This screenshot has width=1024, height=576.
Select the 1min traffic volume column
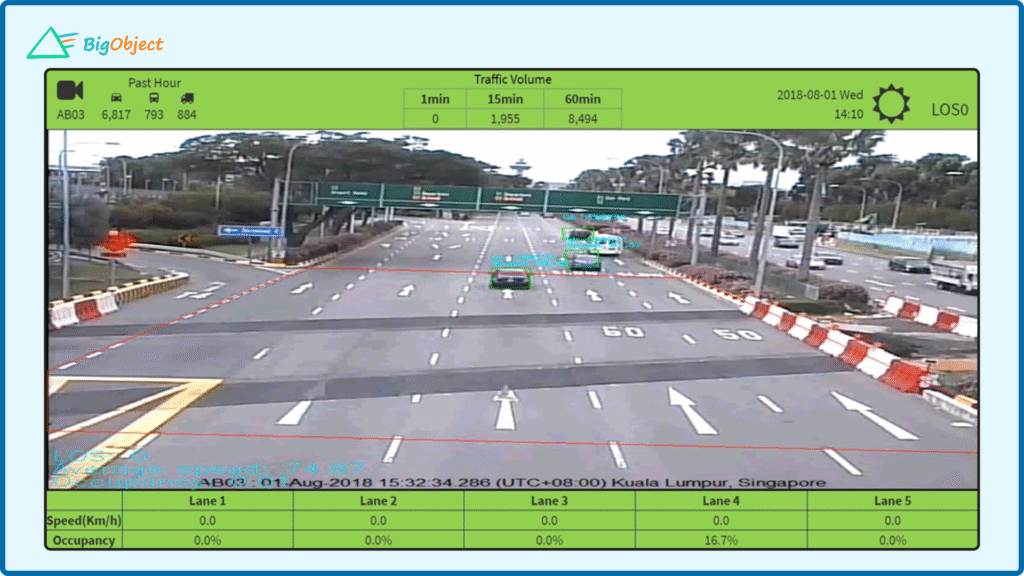click(x=435, y=99)
